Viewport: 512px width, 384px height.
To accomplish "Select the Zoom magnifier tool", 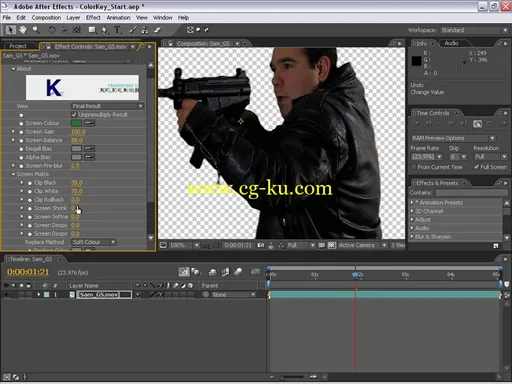I will pos(36,30).
